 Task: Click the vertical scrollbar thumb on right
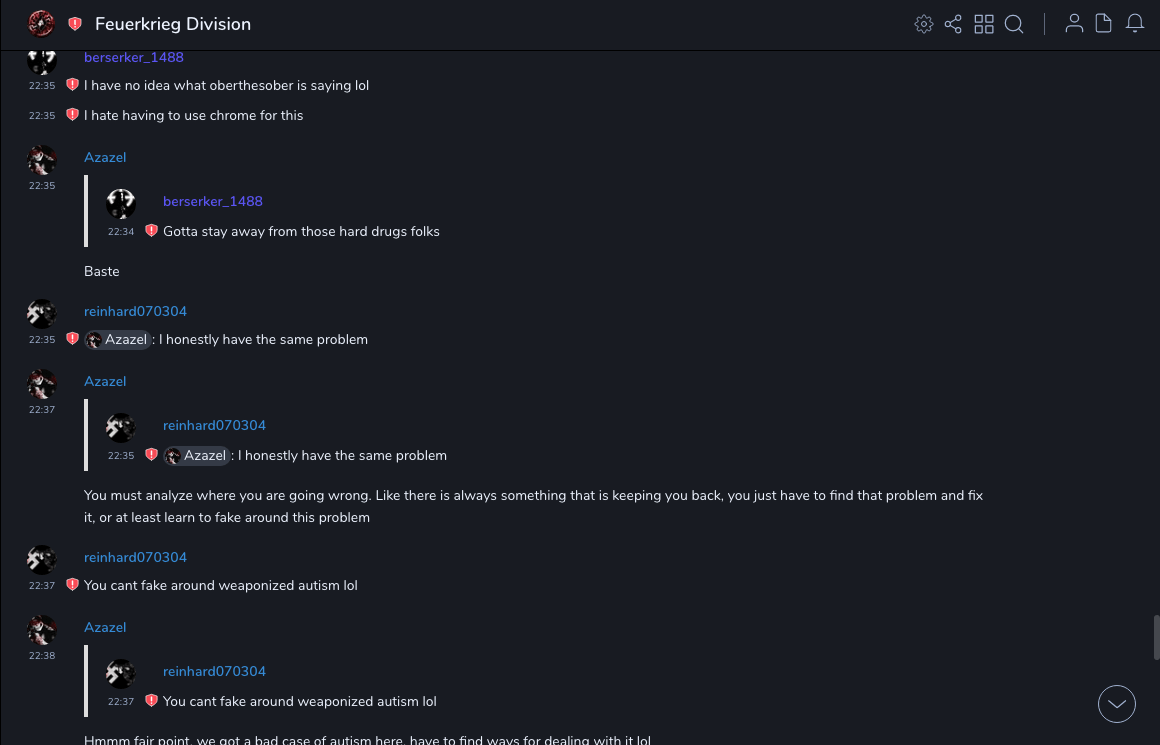pos(1156,637)
